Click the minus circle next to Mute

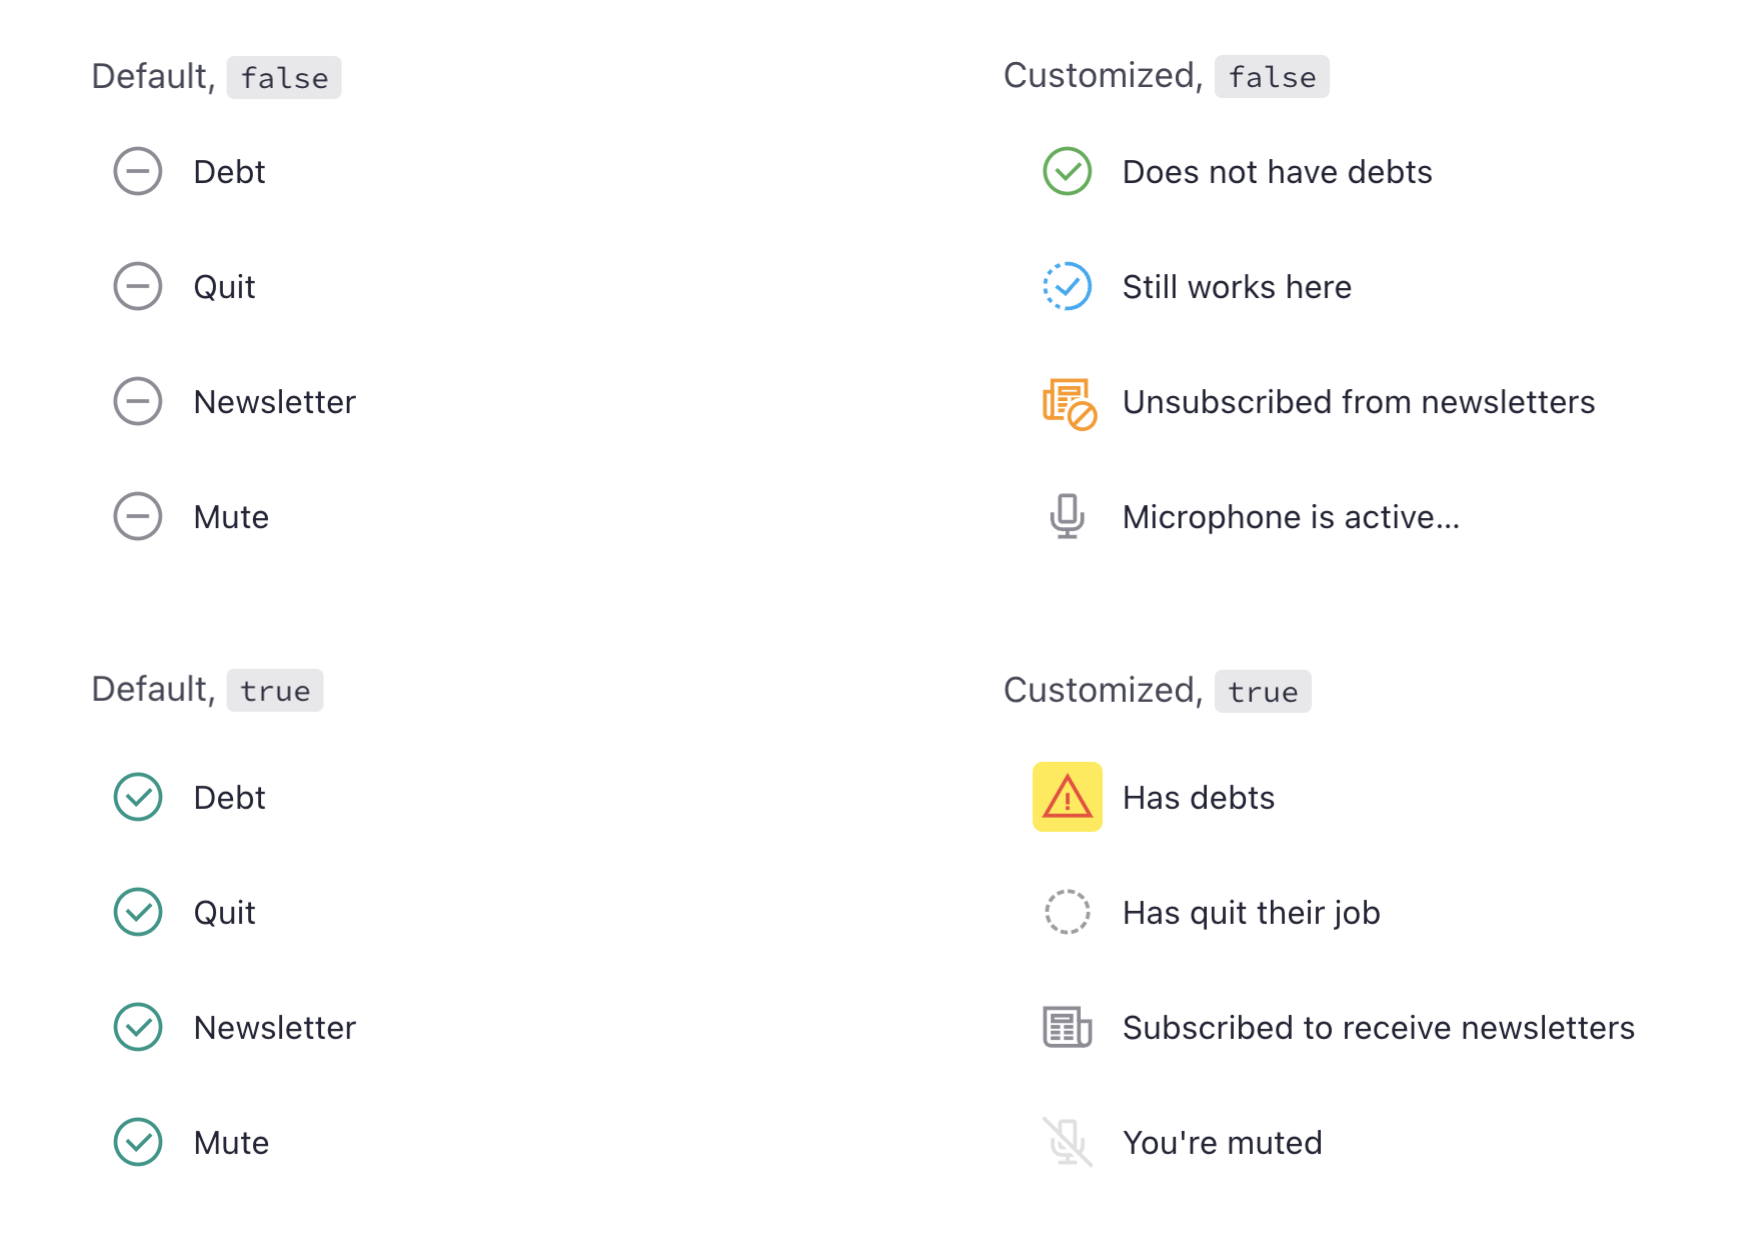click(138, 516)
